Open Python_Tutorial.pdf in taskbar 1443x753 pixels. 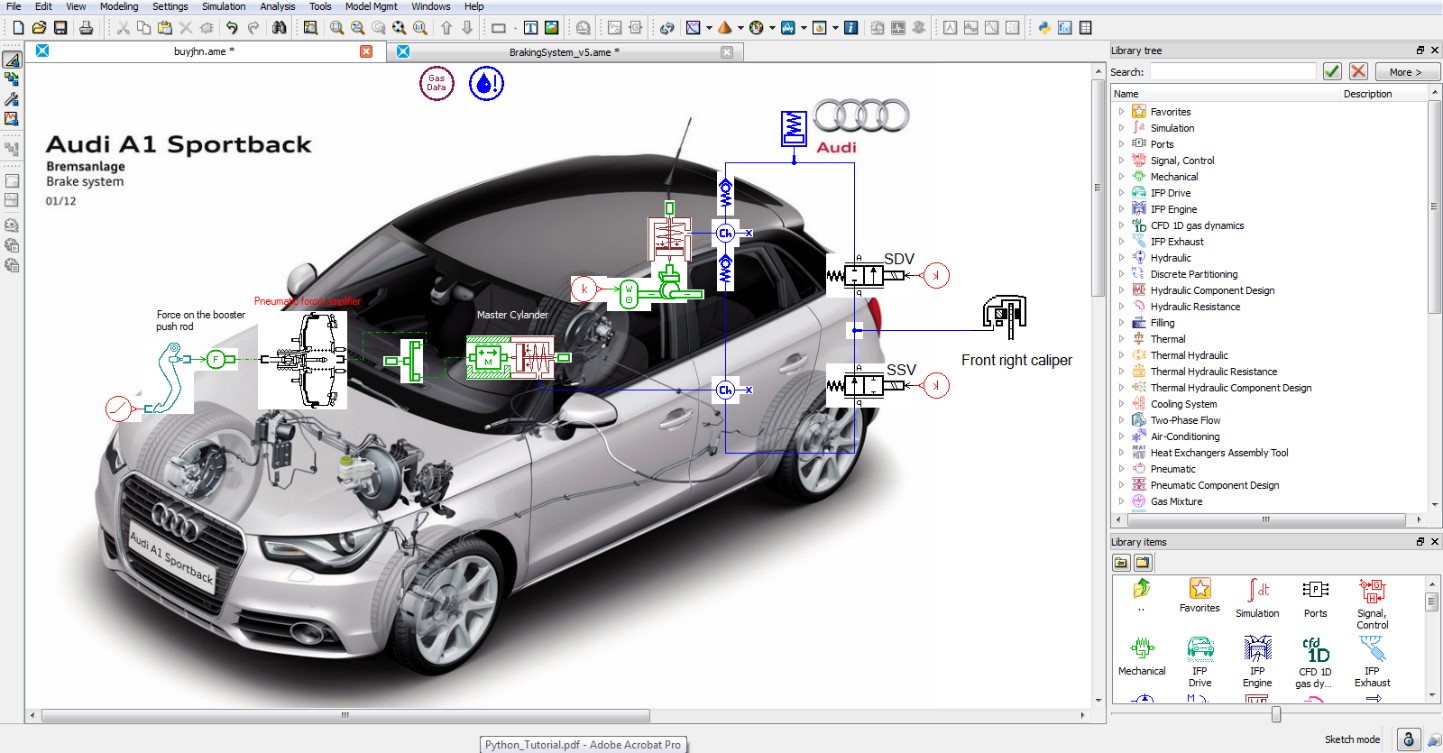582,744
